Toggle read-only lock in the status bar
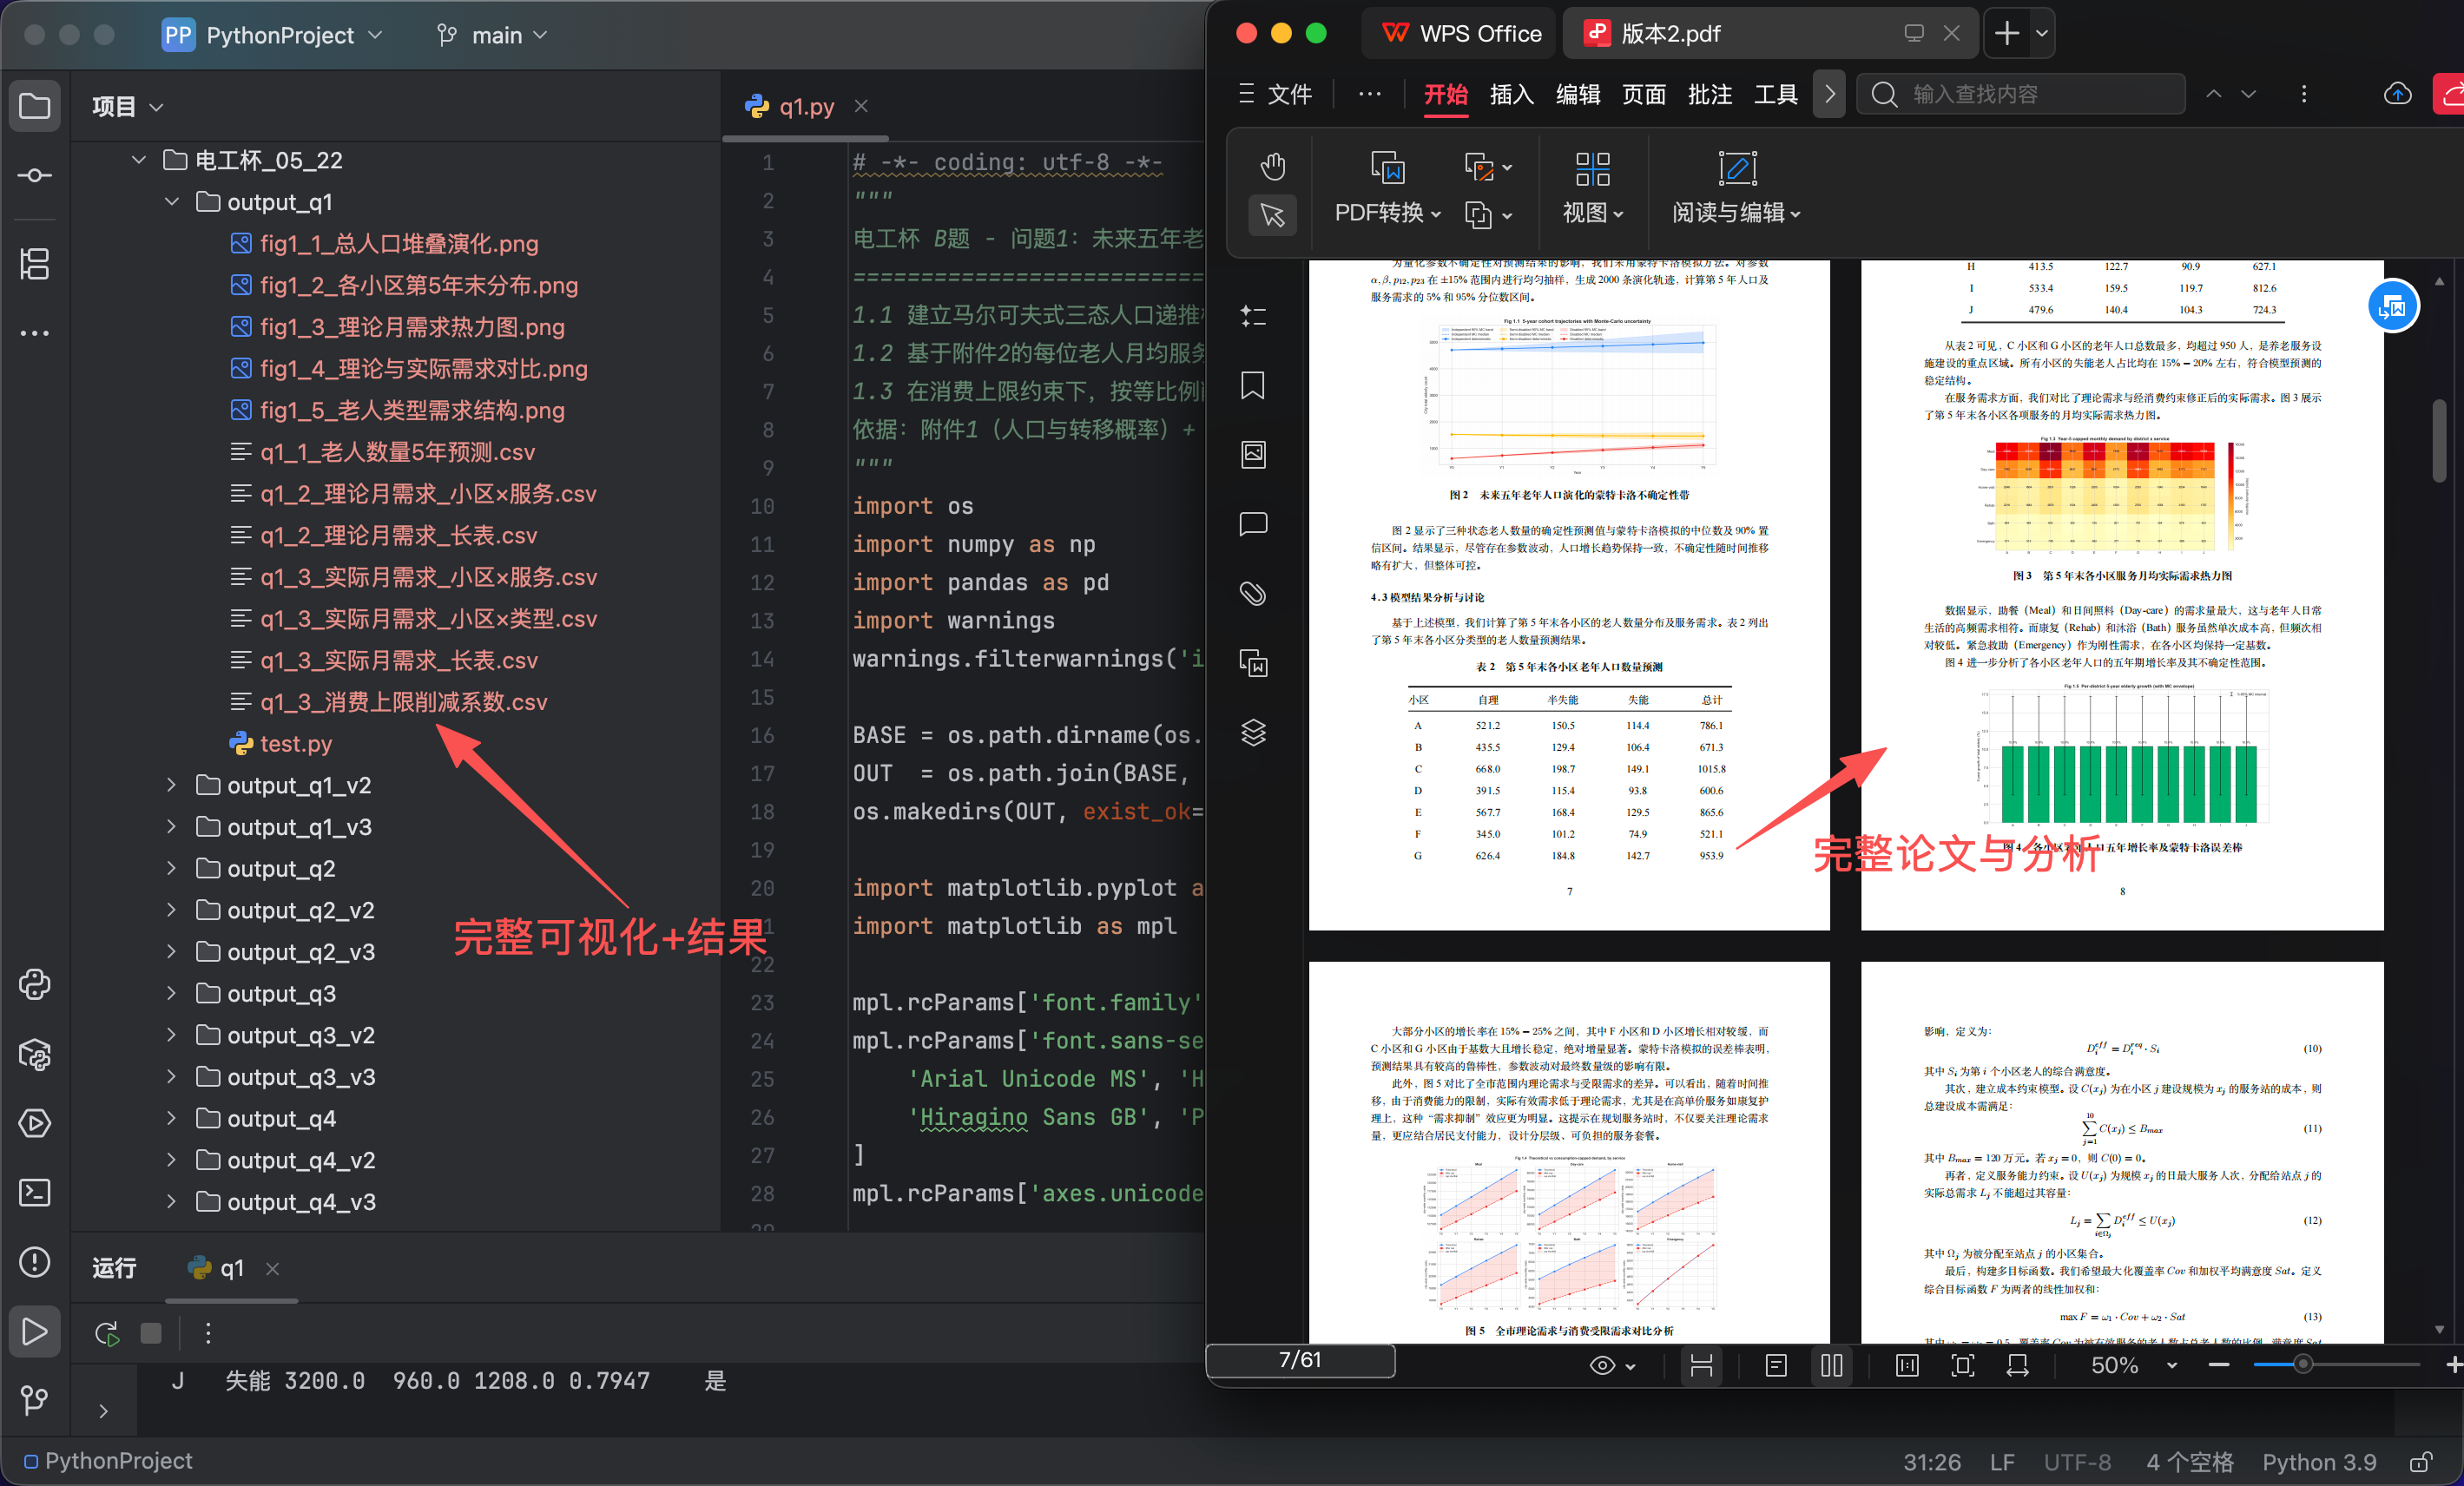The image size is (2464, 1486). (x=2420, y=1462)
